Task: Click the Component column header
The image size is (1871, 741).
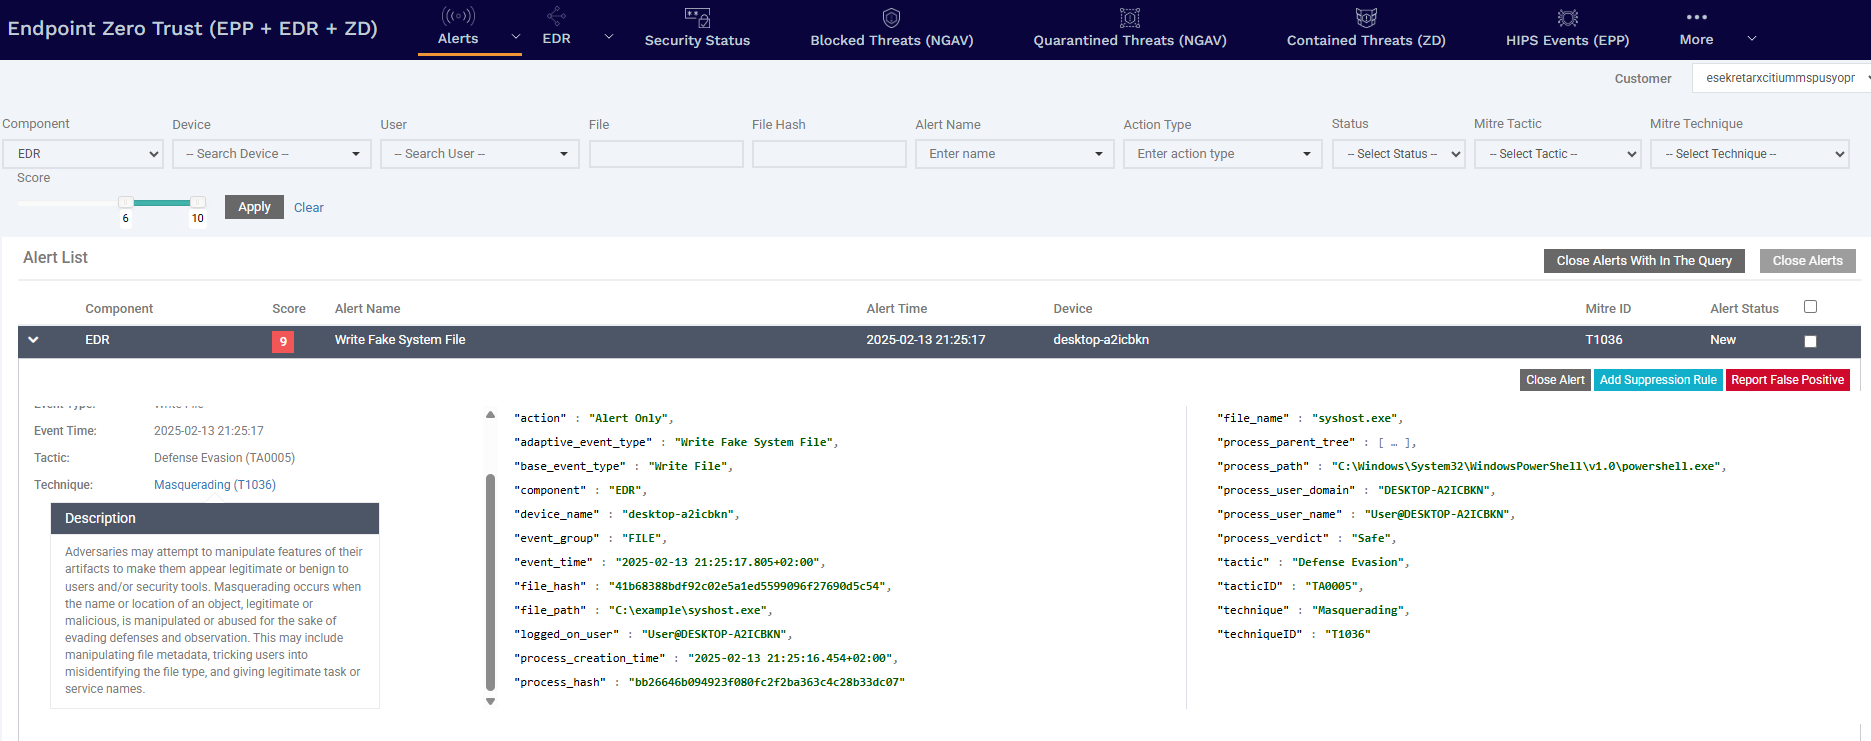Action: pyautogui.click(x=119, y=309)
